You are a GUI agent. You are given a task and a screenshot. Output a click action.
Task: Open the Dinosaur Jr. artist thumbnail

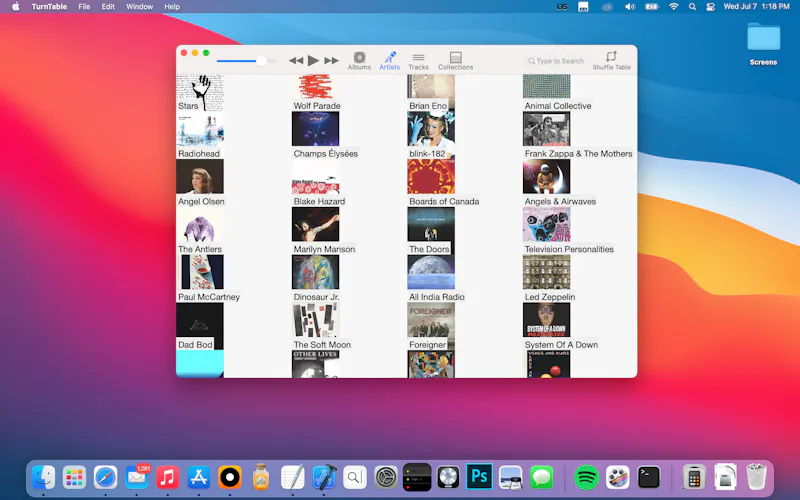click(315, 272)
